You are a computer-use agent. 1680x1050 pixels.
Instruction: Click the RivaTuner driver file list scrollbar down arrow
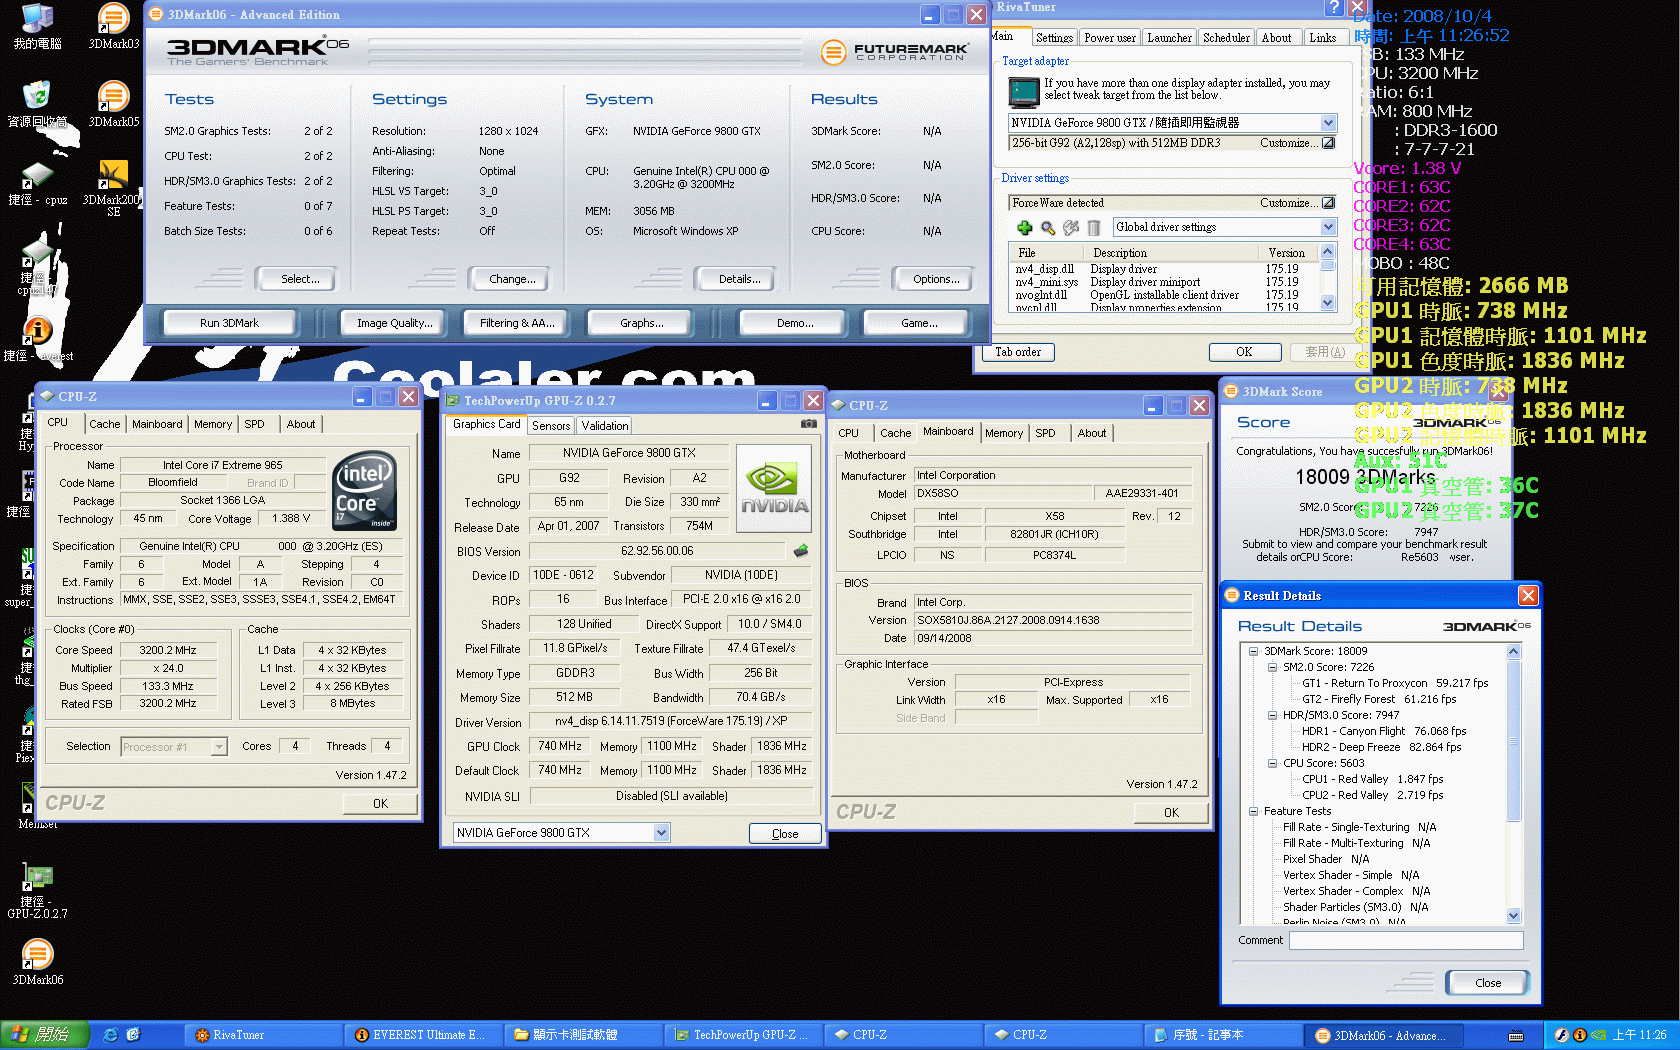[1328, 302]
